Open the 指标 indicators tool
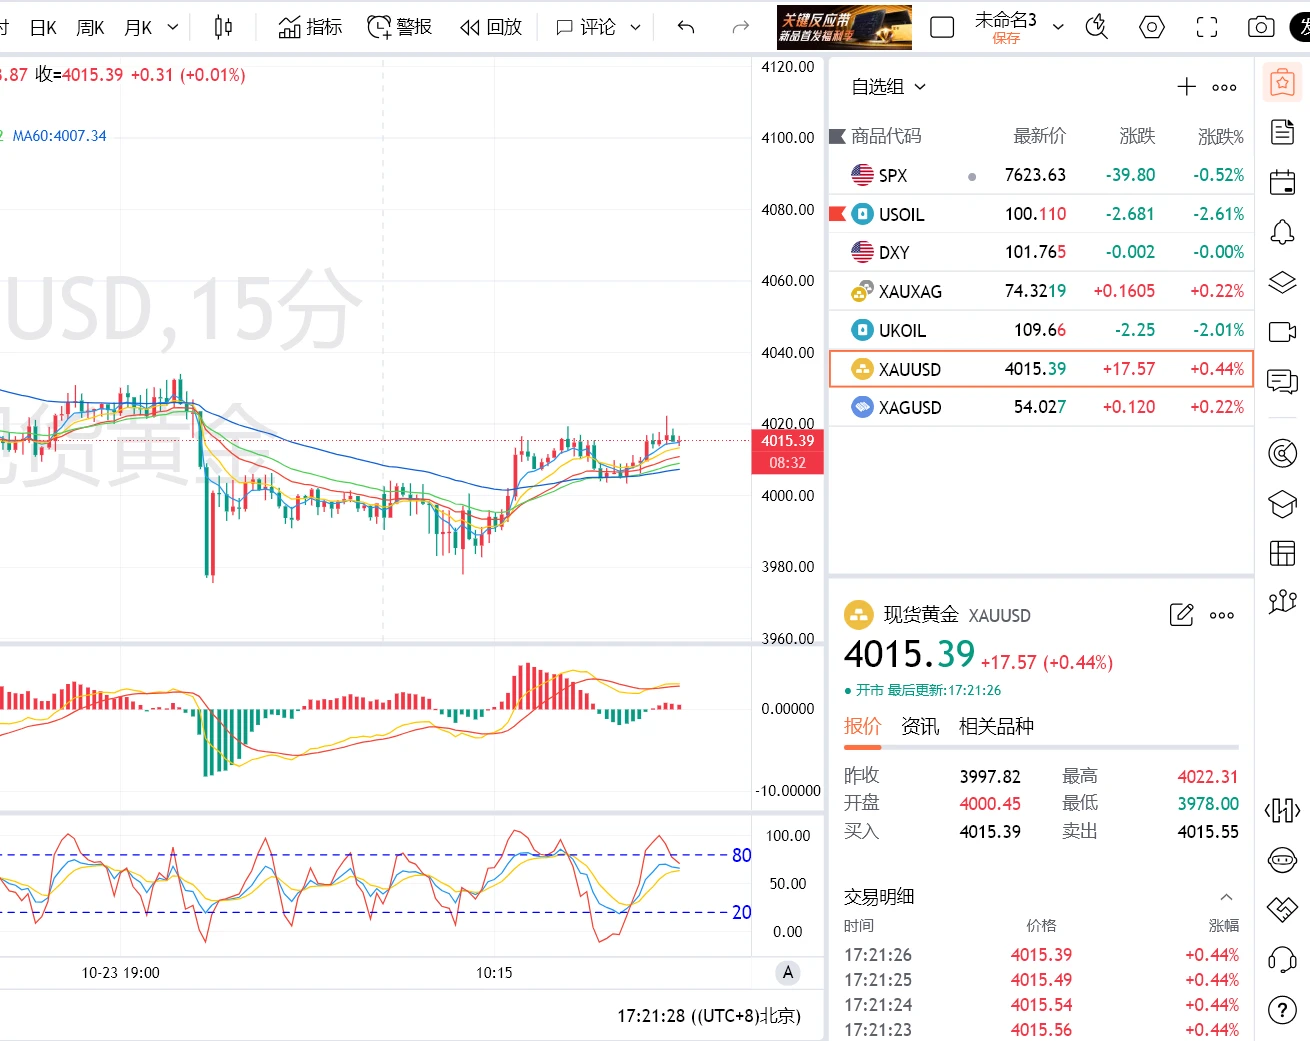 [310, 27]
